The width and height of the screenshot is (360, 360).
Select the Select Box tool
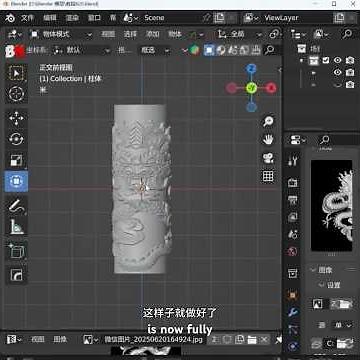tap(16, 73)
